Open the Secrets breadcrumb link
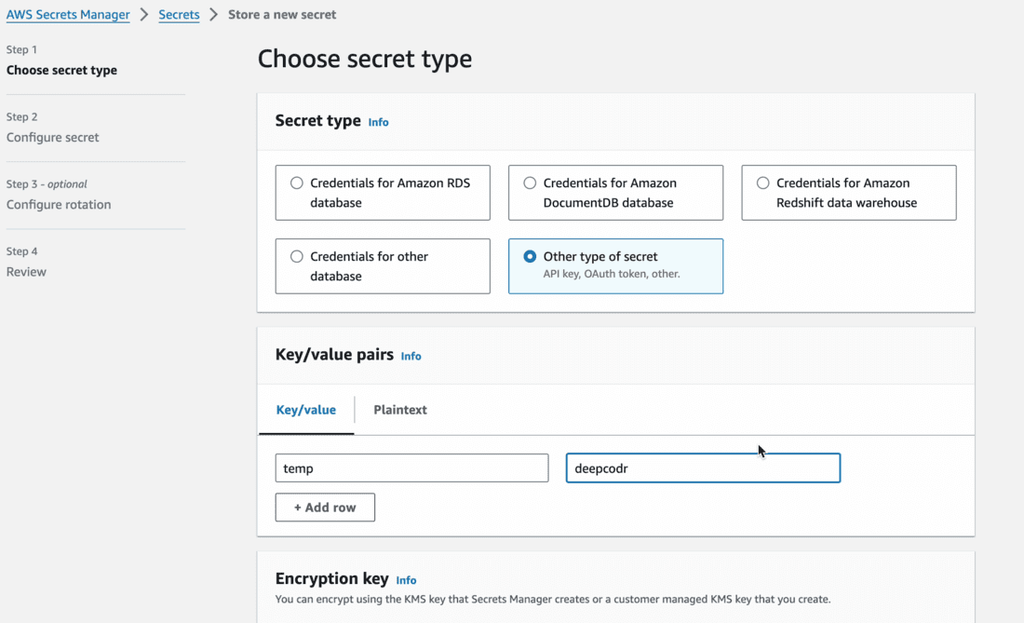The image size is (1024, 623). pyautogui.click(x=179, y=14)
